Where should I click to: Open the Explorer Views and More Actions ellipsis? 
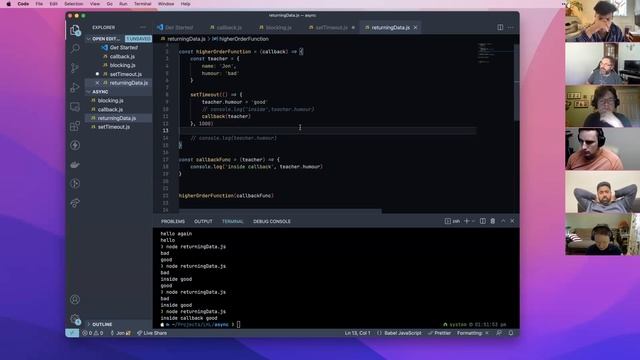click(142, 27)
